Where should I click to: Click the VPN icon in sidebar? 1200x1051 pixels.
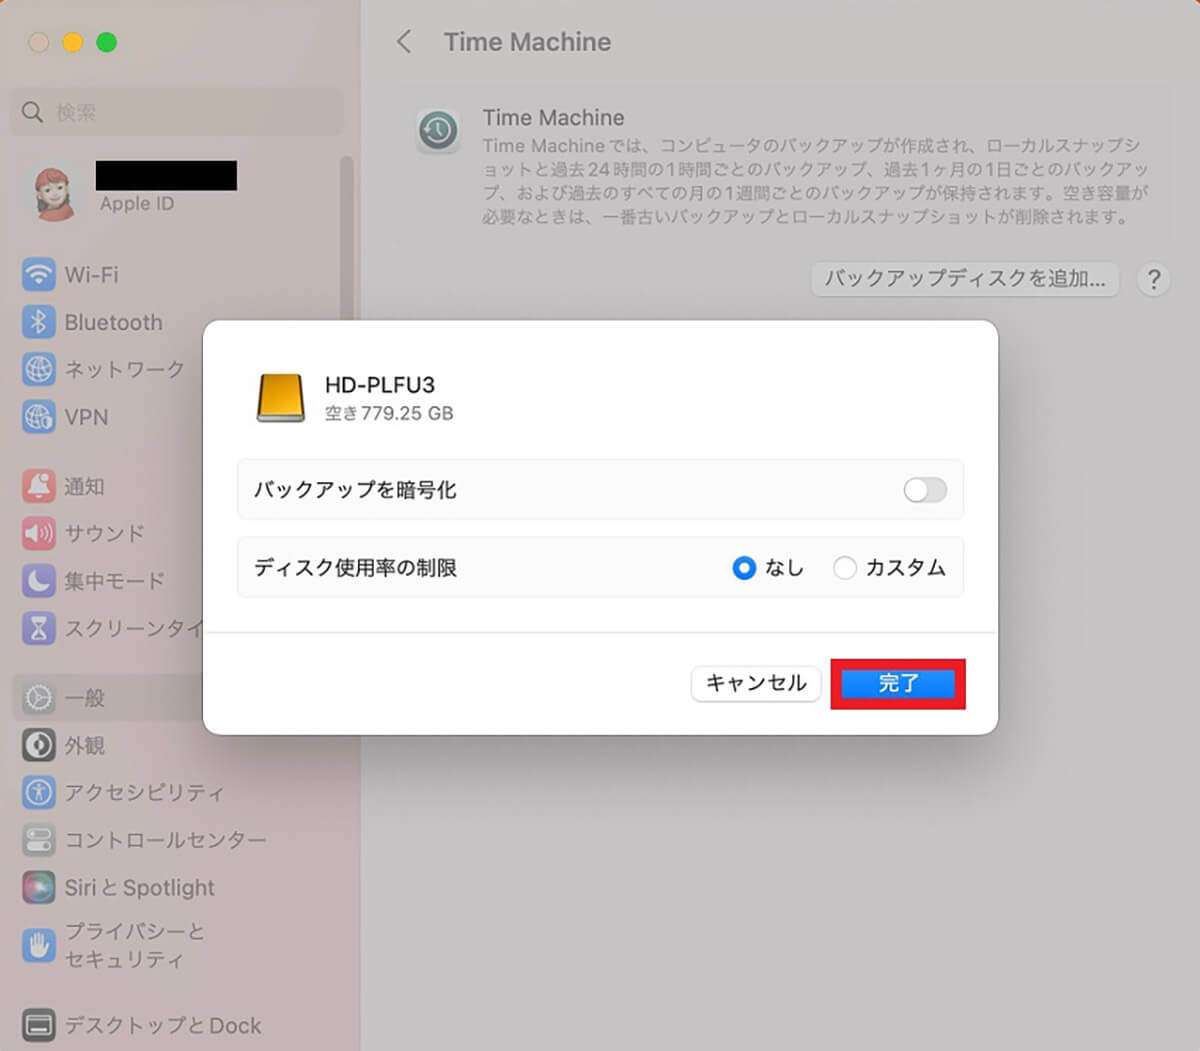[x=38, y=416]
